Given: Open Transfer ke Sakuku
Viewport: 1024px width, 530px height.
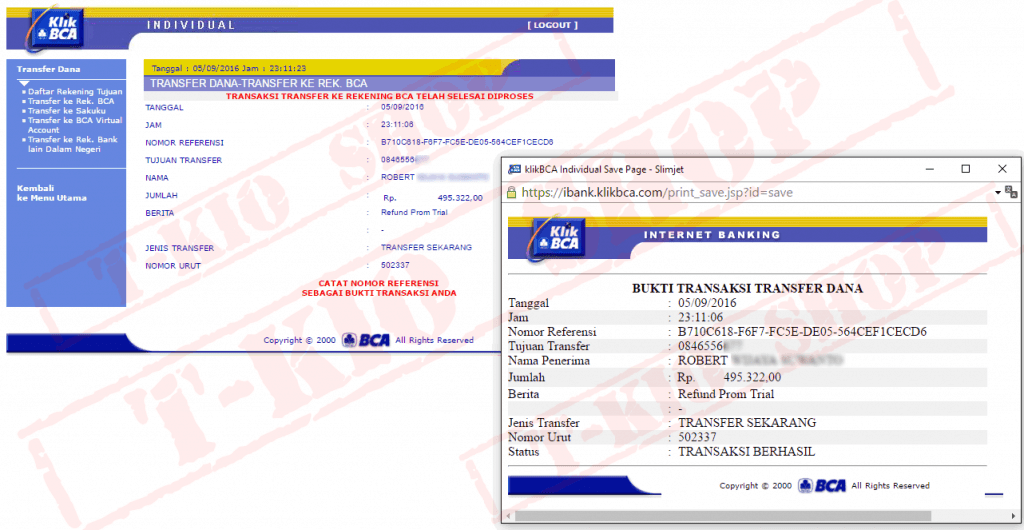Looking at the screenshot, I should tap(66, 111).
